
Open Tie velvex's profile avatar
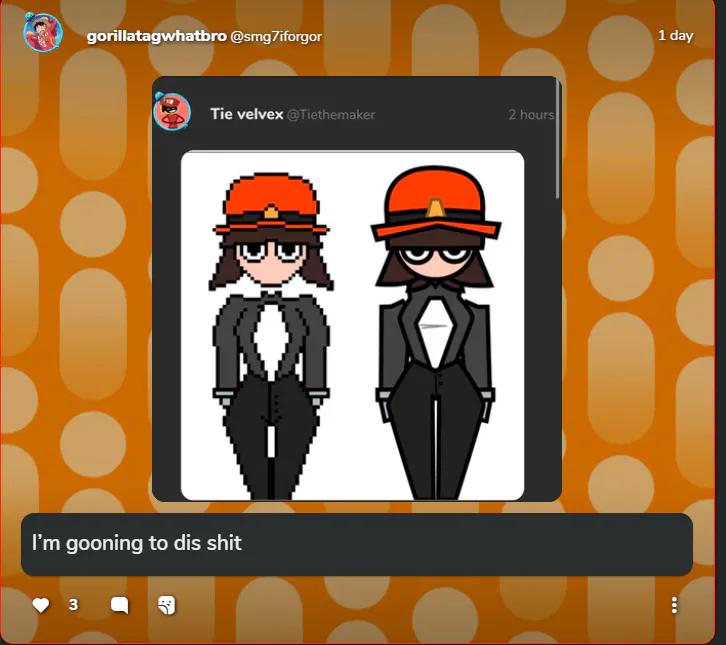tap(172, 112)
